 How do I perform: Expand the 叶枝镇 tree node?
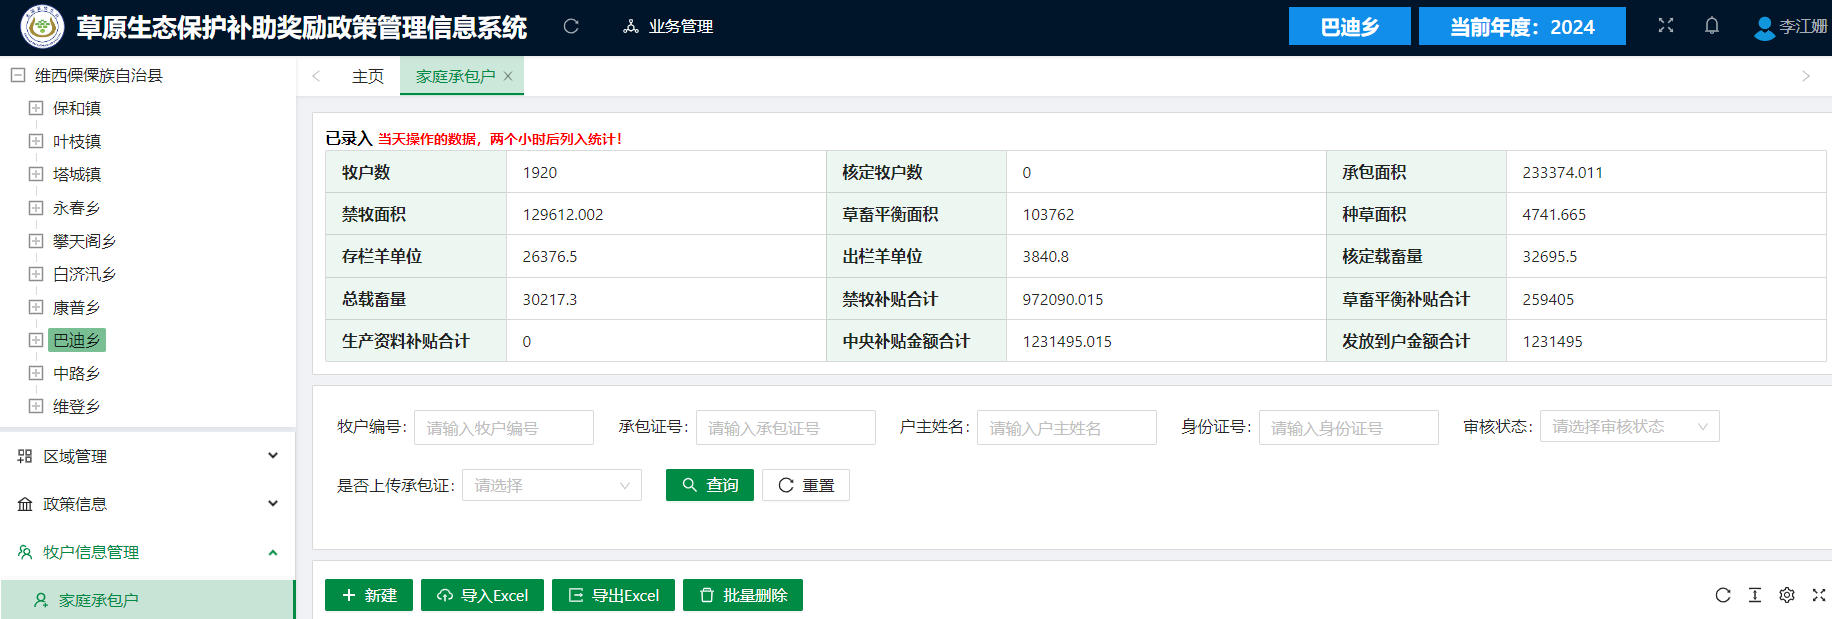(36, 141)
